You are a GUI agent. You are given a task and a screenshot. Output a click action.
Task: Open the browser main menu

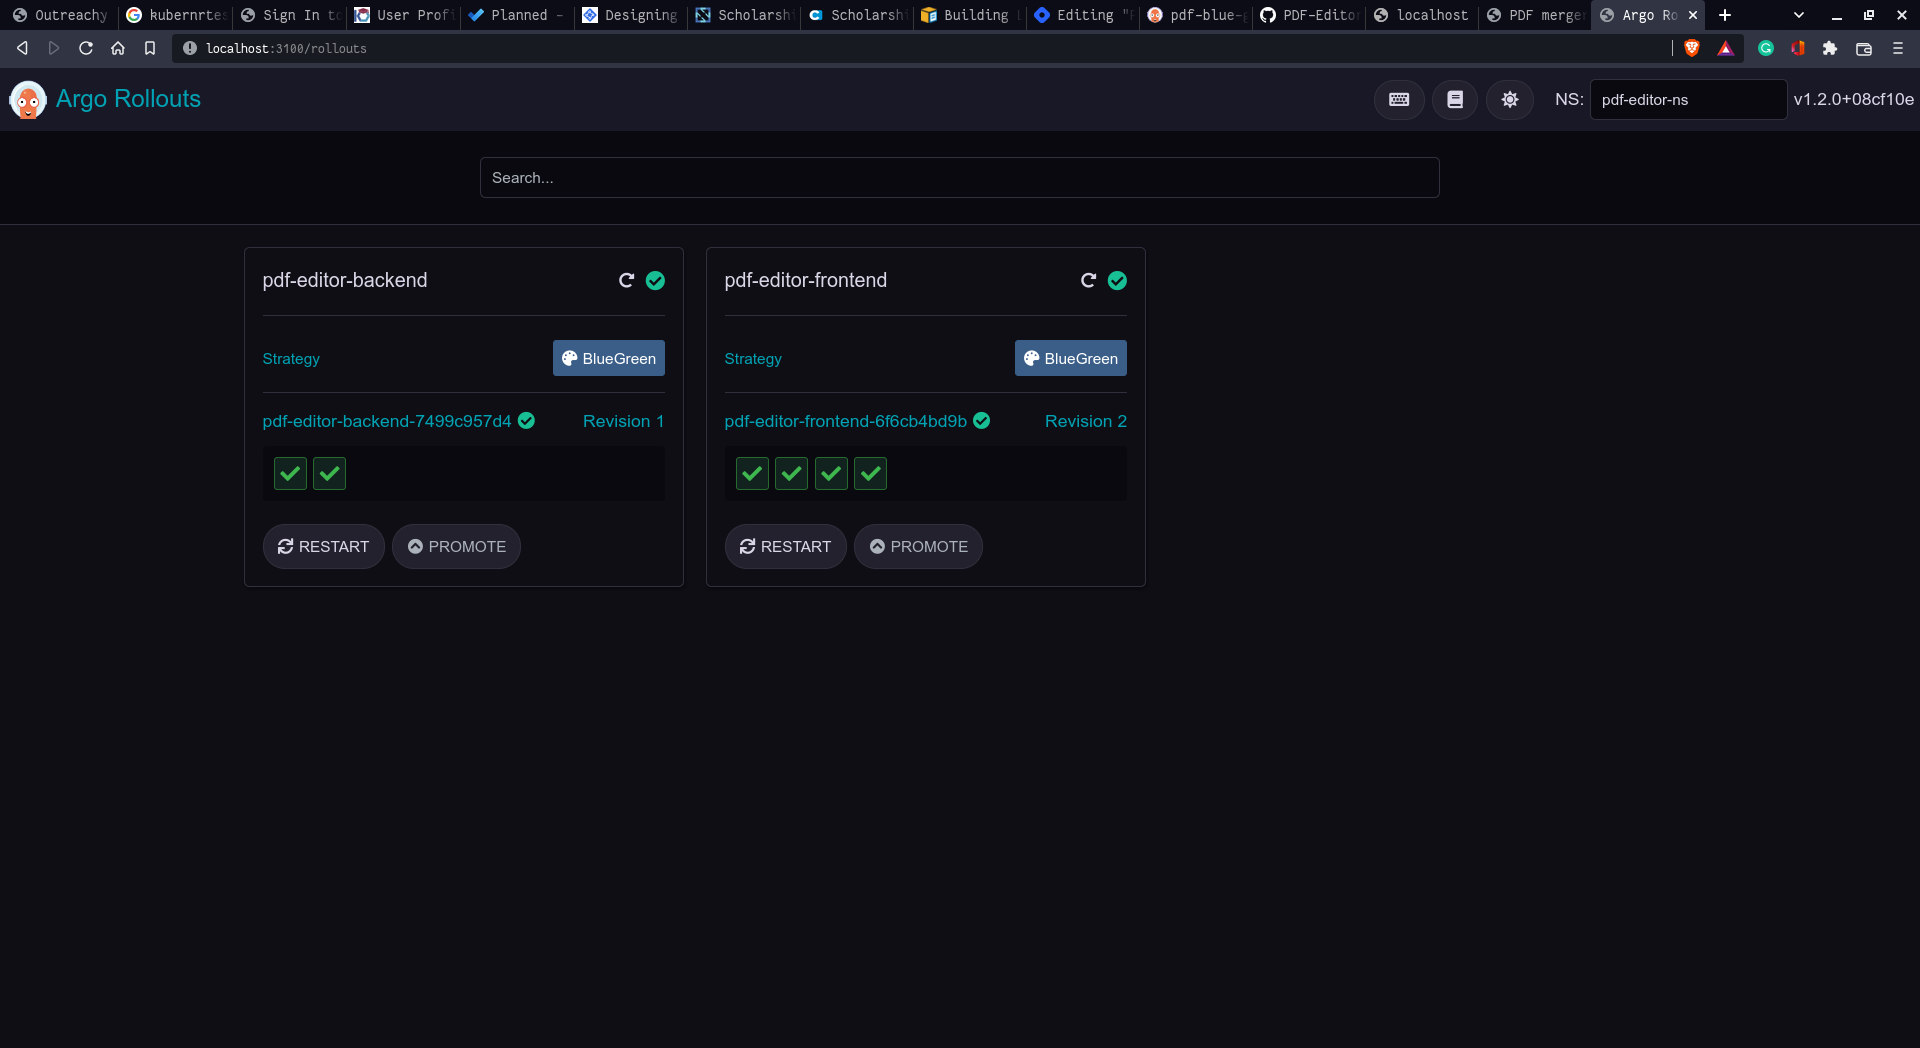pos(1898,48)
